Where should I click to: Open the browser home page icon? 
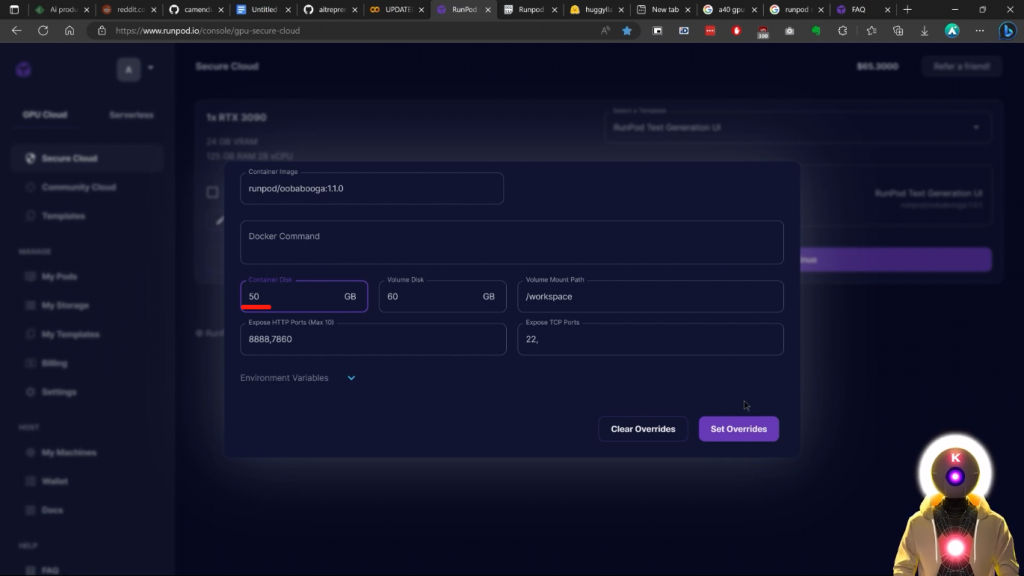[69, 31]
